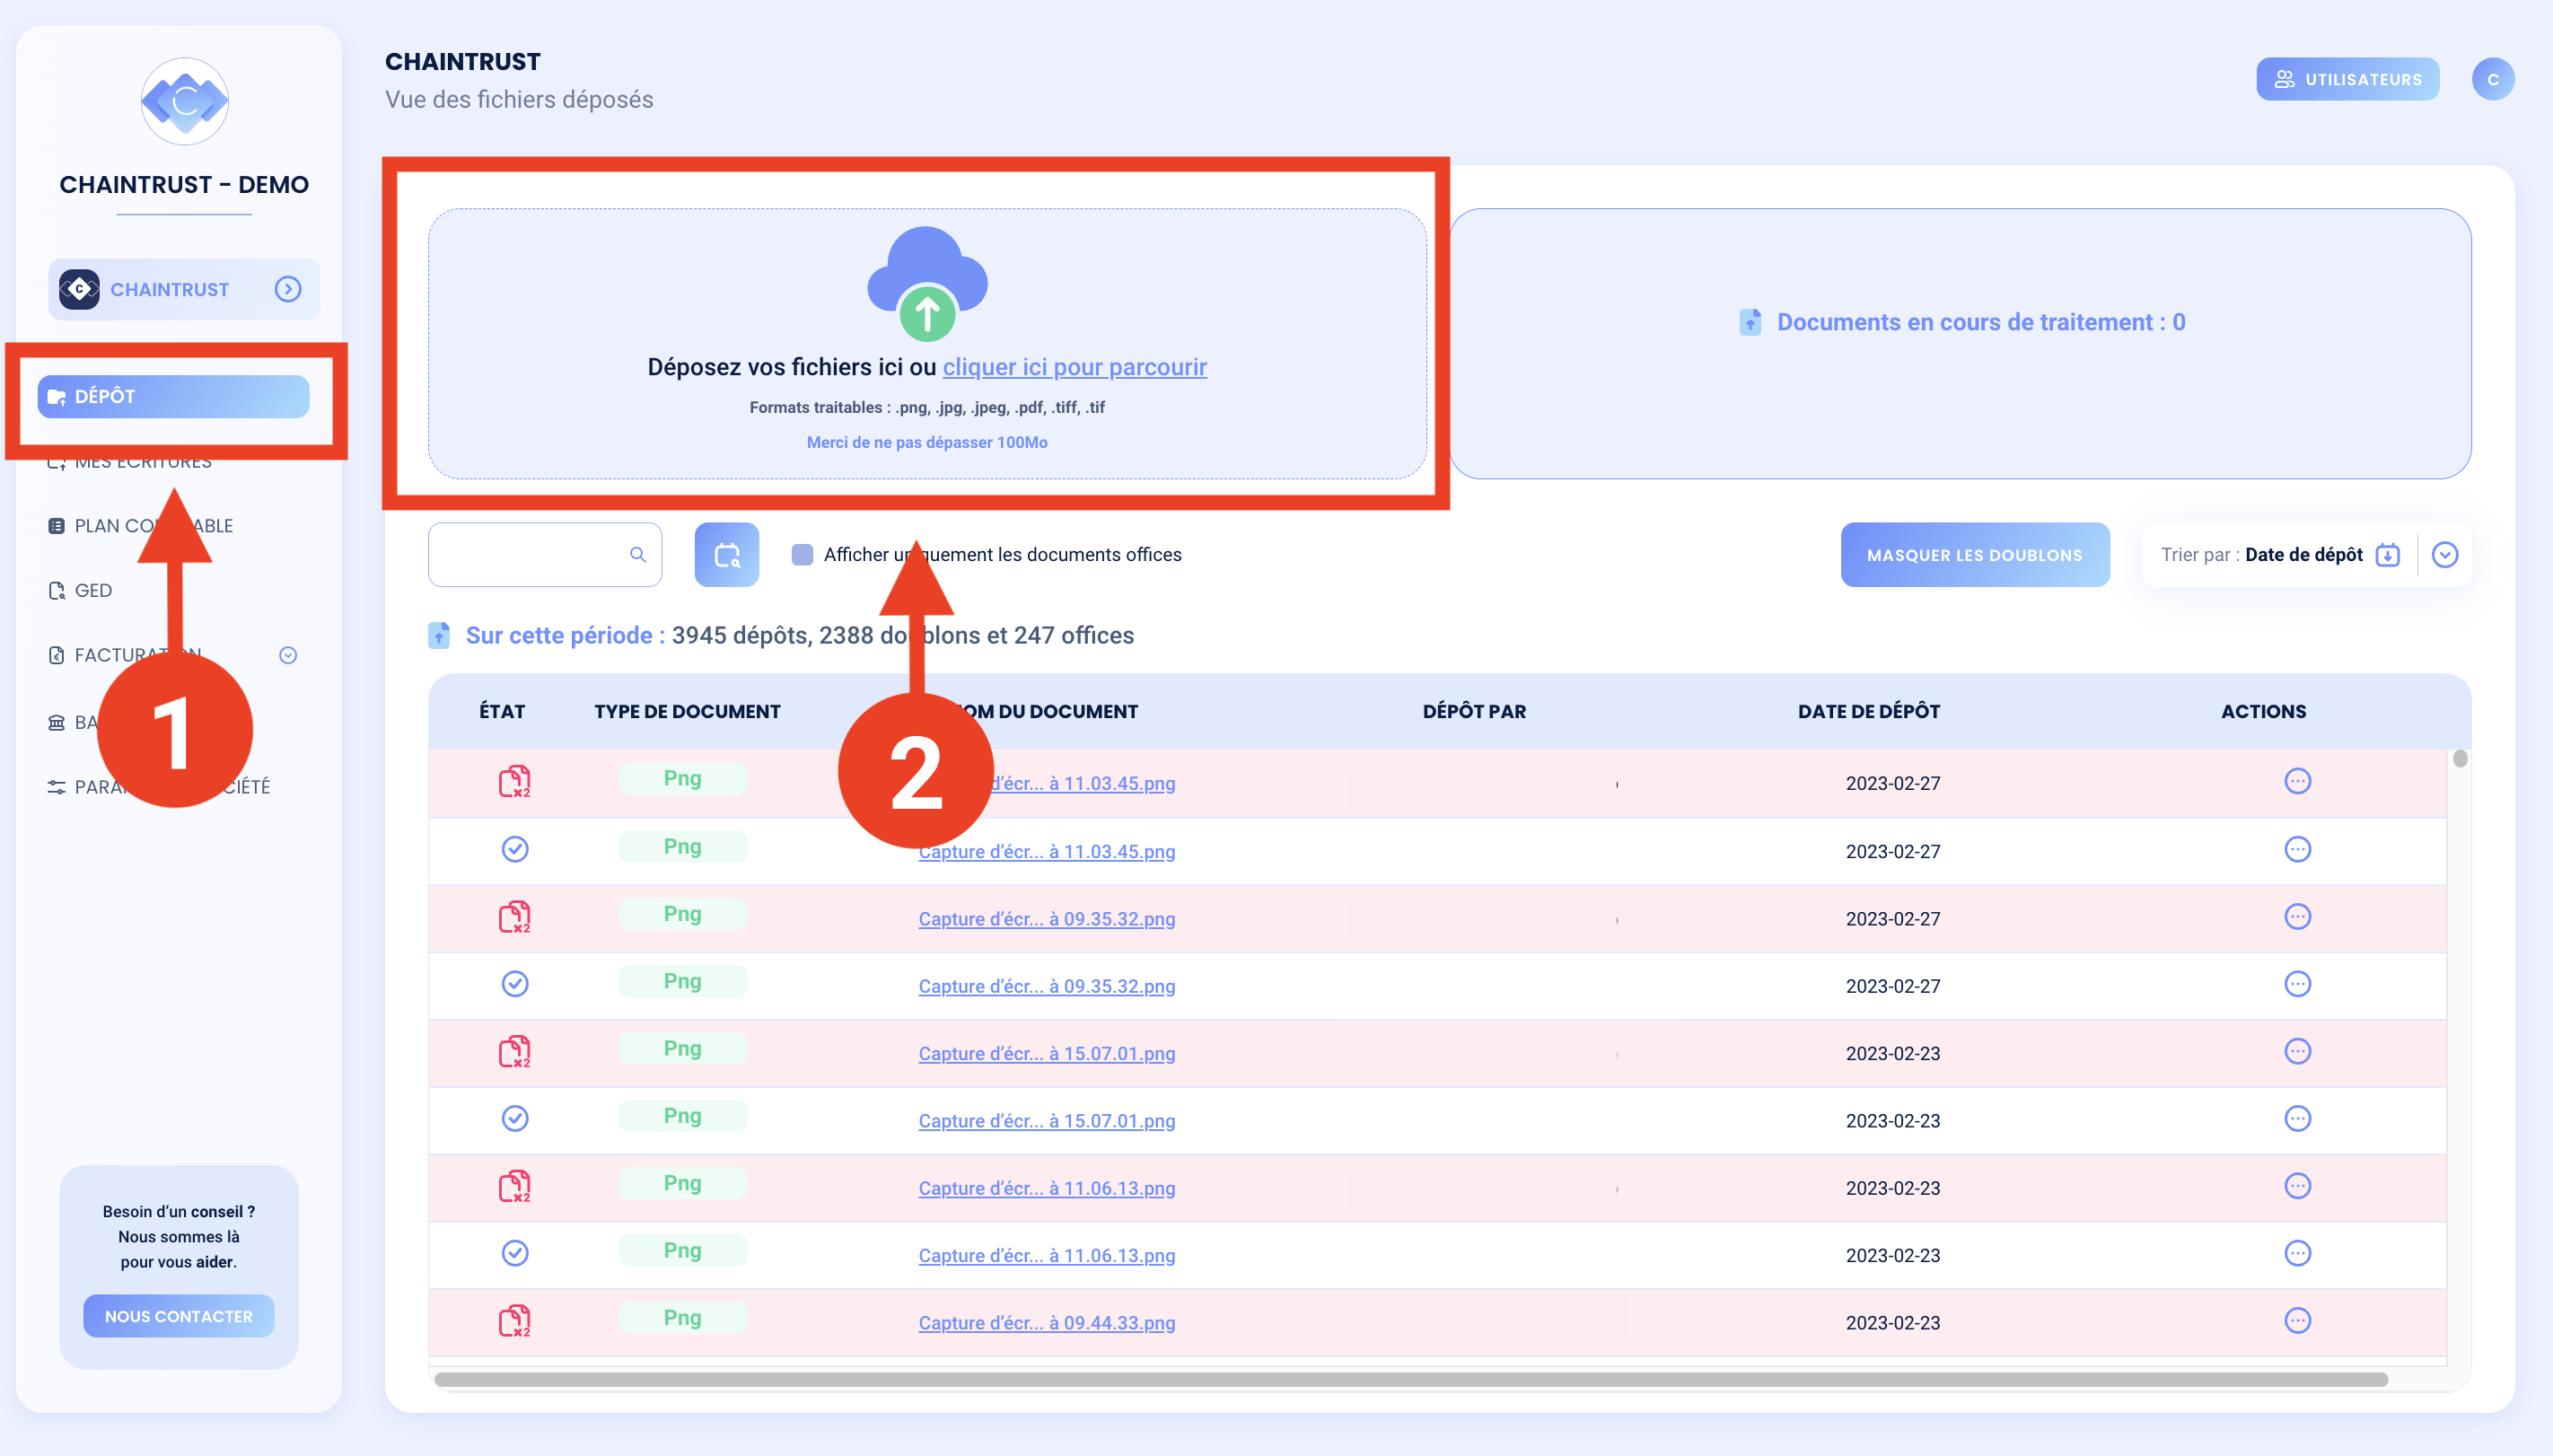Click the CHAINTRUST workspace arrow chevron
Screen dimensions: 2553x1456
[288, 289]
